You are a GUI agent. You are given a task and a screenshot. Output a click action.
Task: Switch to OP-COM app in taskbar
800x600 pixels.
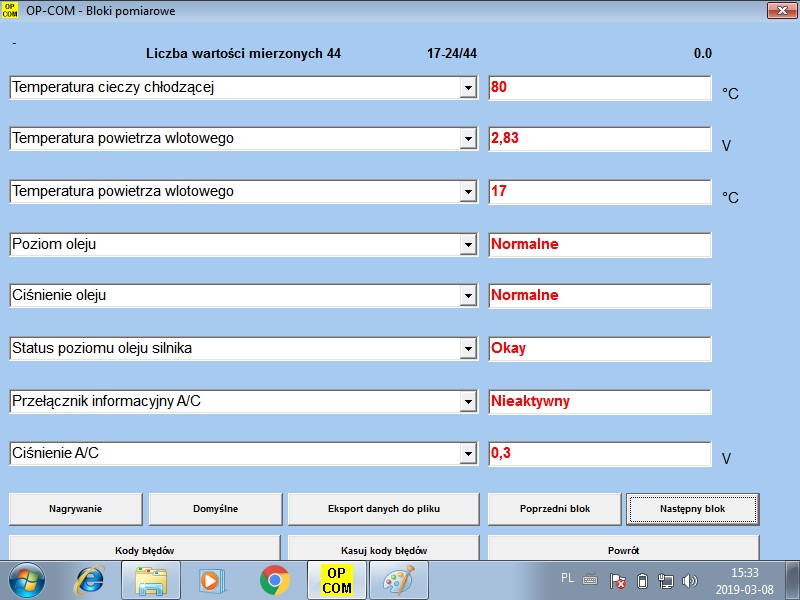[x=337, y=580]
